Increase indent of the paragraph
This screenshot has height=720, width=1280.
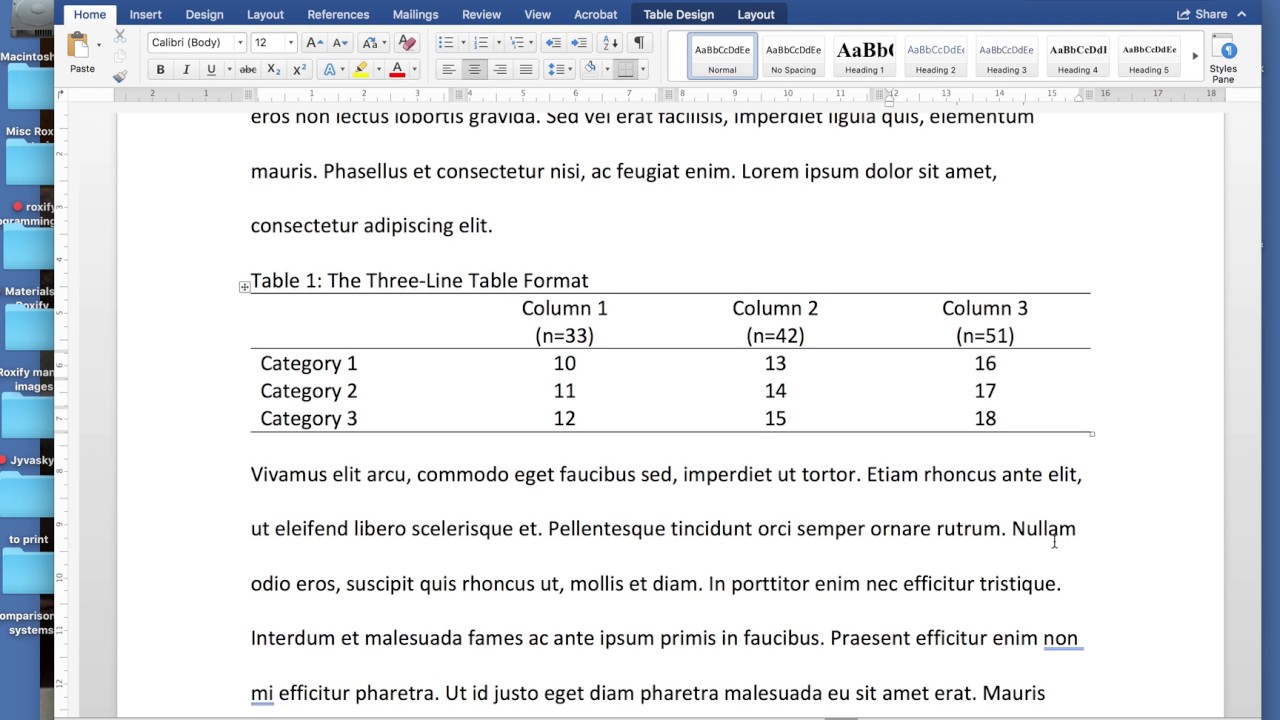tap(579, 43)
